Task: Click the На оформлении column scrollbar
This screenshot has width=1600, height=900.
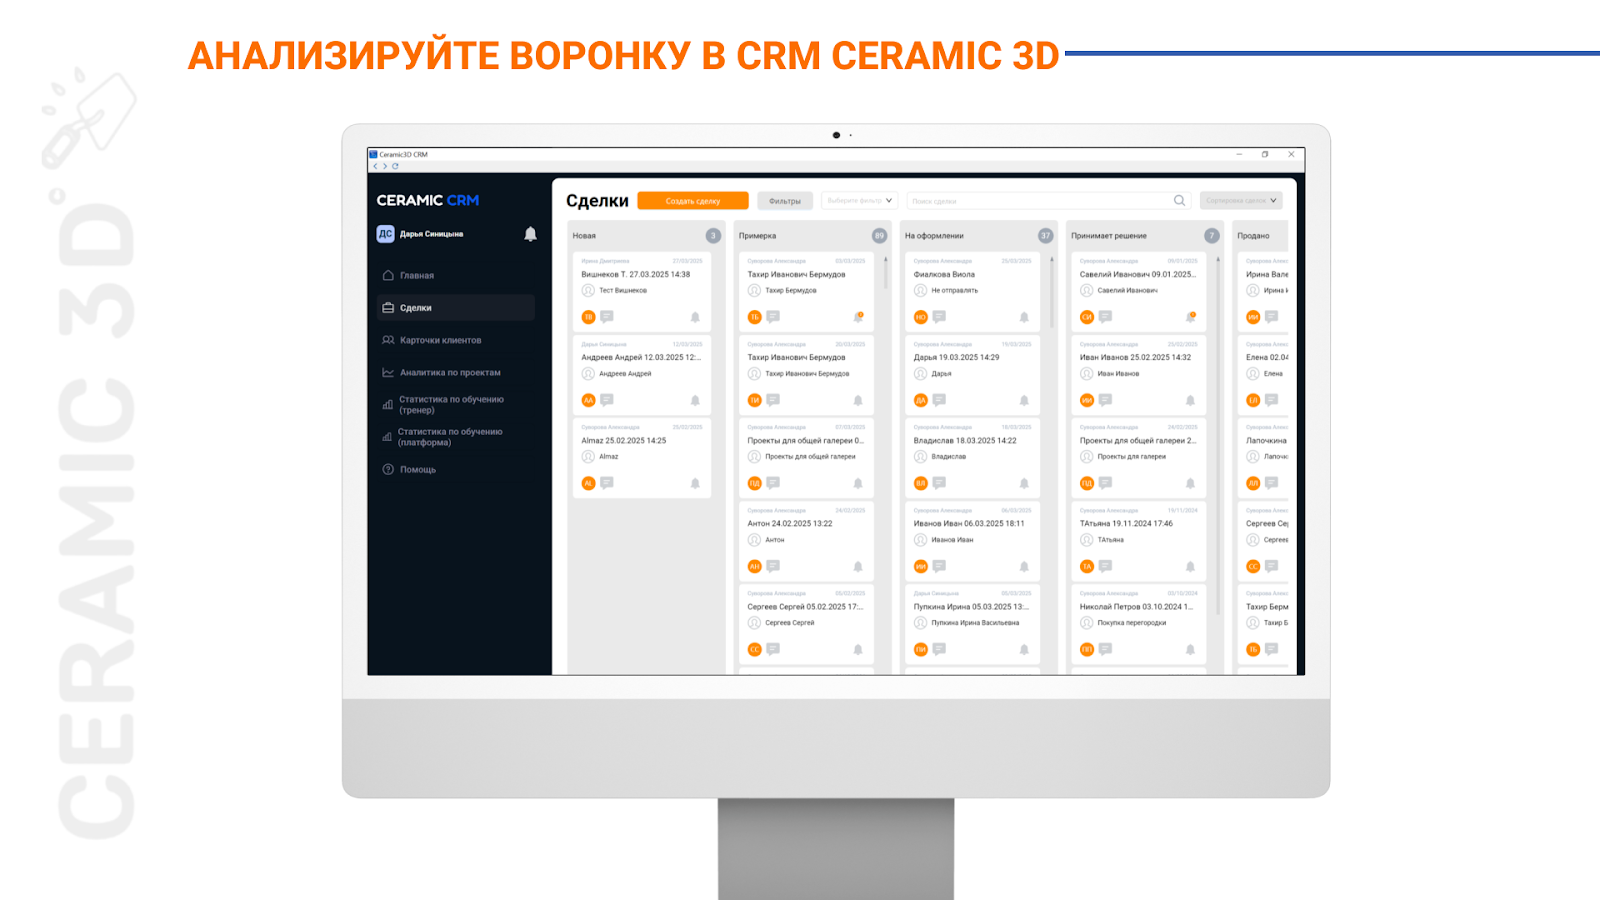Action: tap(1051, 292)
